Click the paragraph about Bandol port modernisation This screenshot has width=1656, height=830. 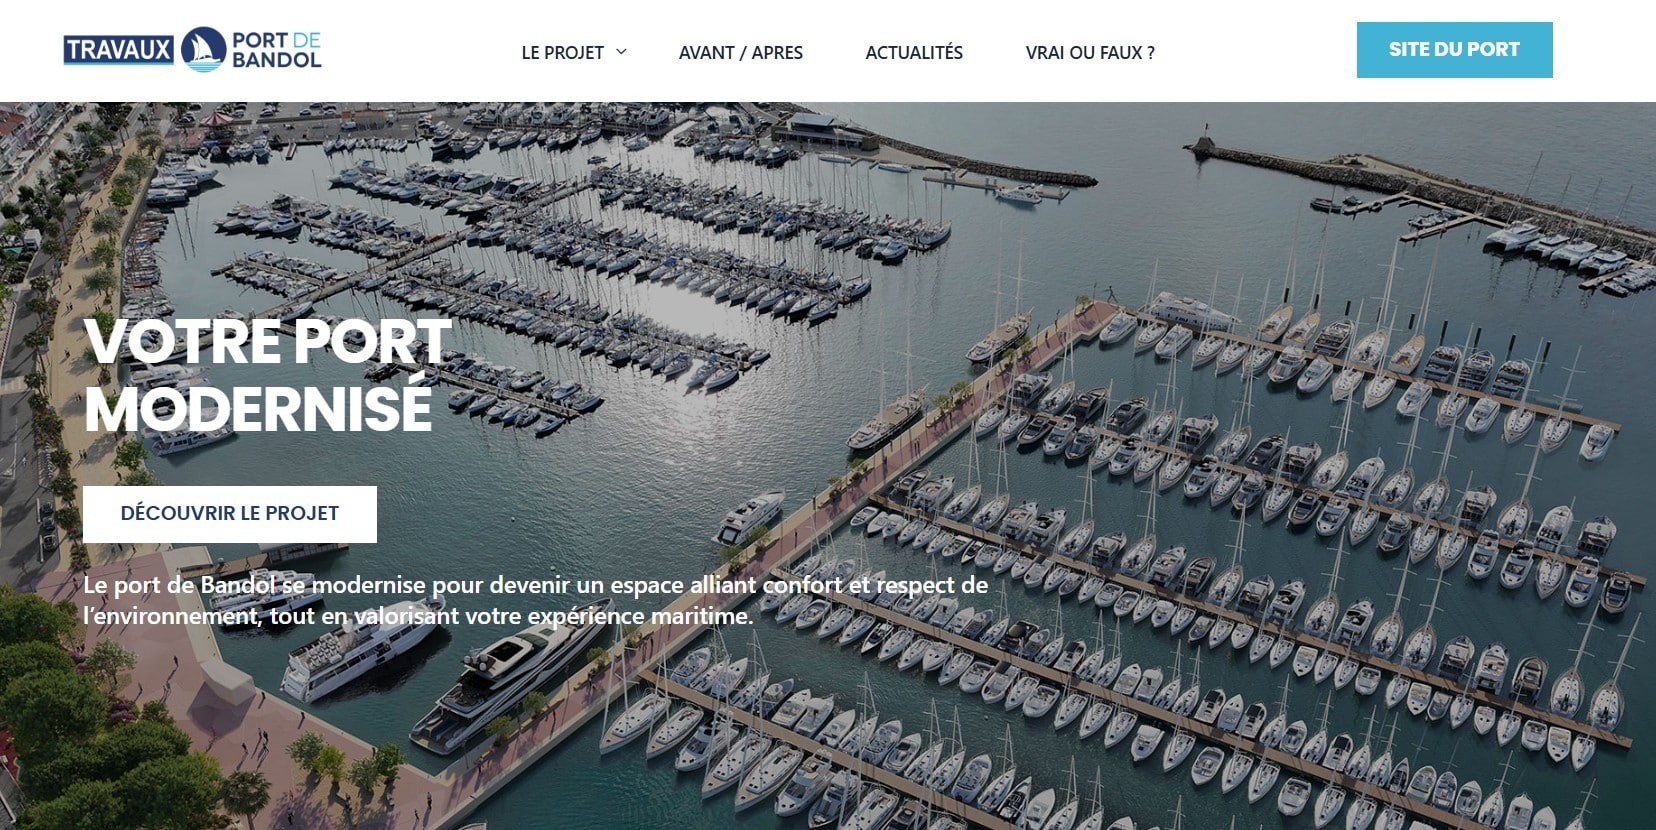click(536, 601)
